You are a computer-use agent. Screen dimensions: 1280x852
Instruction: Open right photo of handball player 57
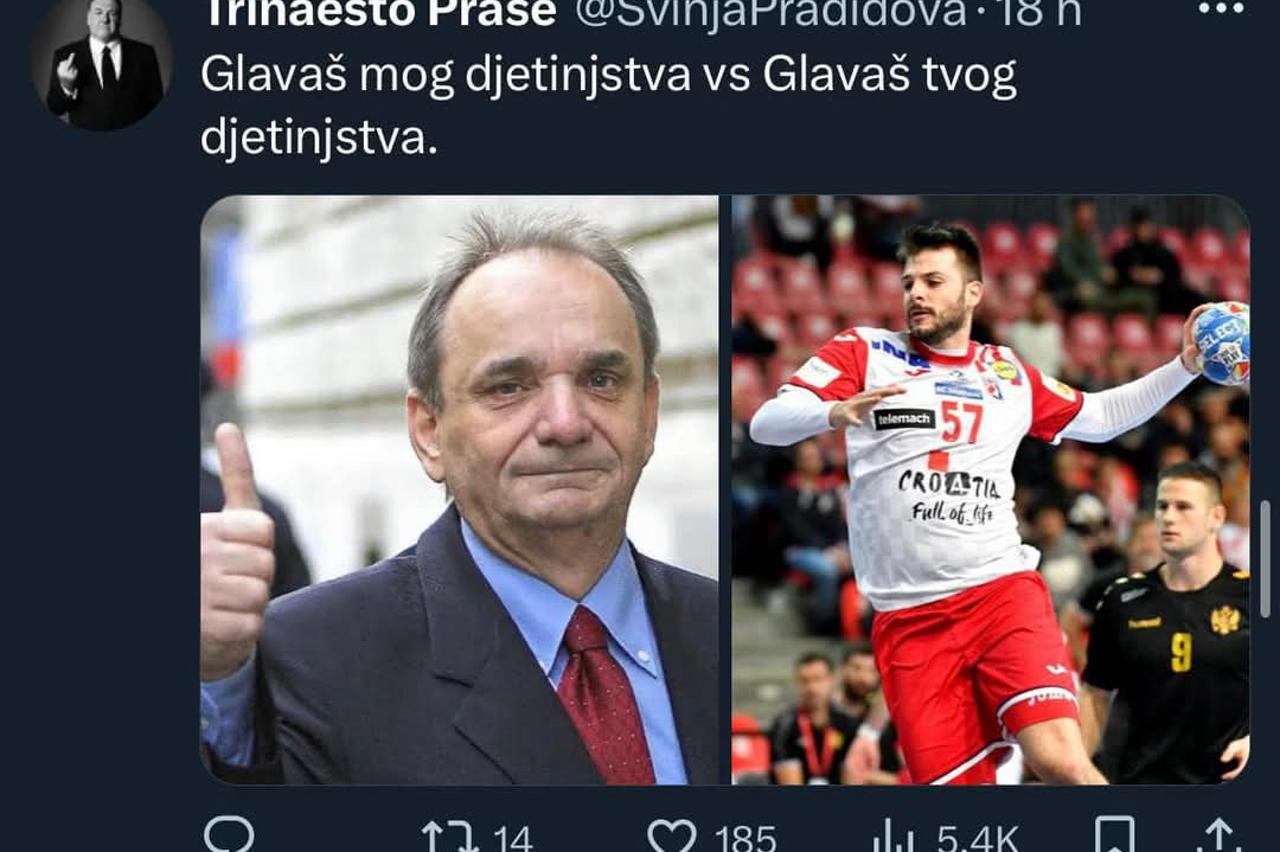tap(991, 490)
